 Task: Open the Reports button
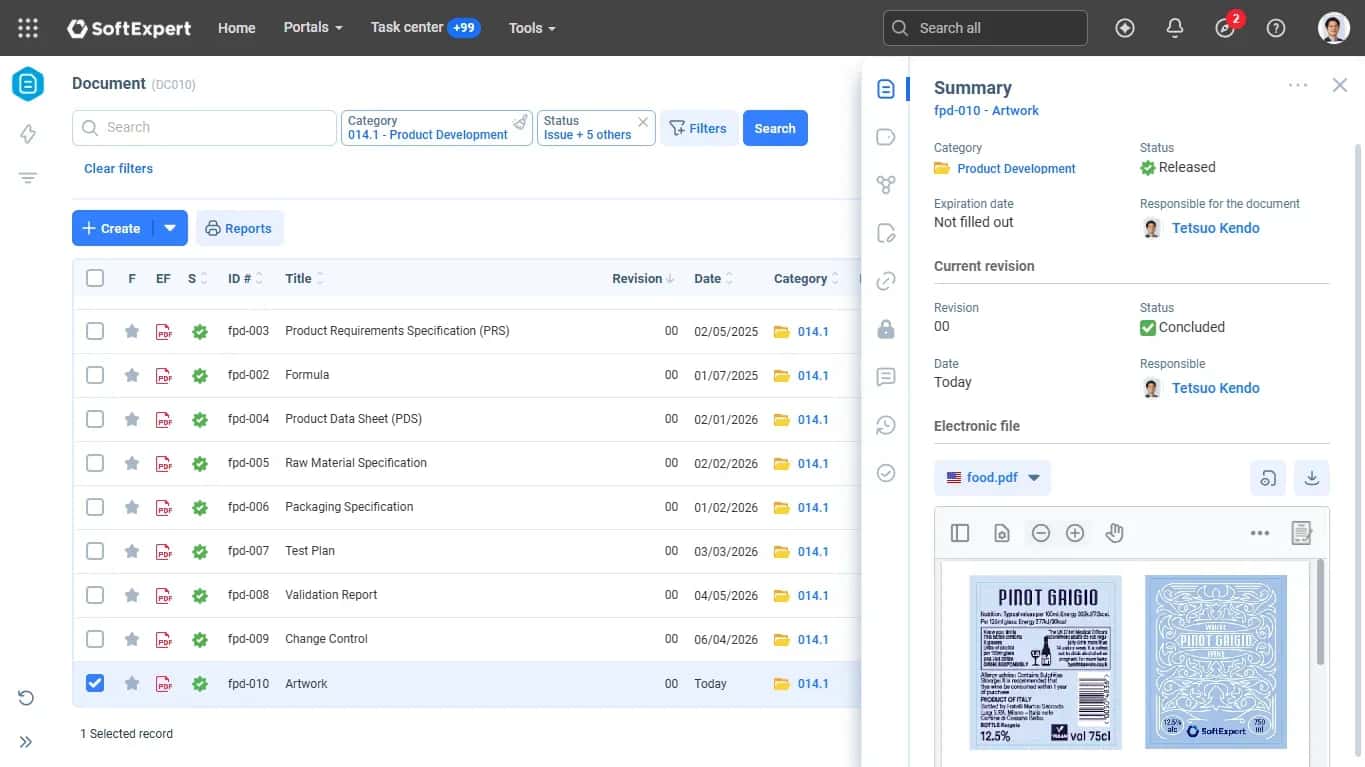pyautogui.click(x=240, y=228)
